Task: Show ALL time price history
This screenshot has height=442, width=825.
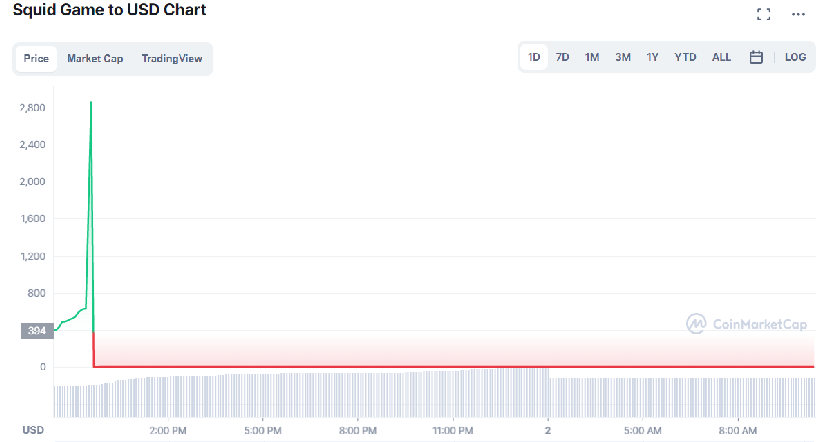Action: point(721,57)
